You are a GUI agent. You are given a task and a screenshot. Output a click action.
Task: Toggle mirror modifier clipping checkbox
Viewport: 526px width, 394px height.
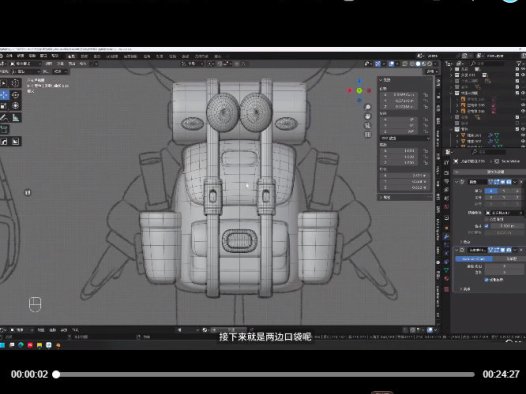487,219
